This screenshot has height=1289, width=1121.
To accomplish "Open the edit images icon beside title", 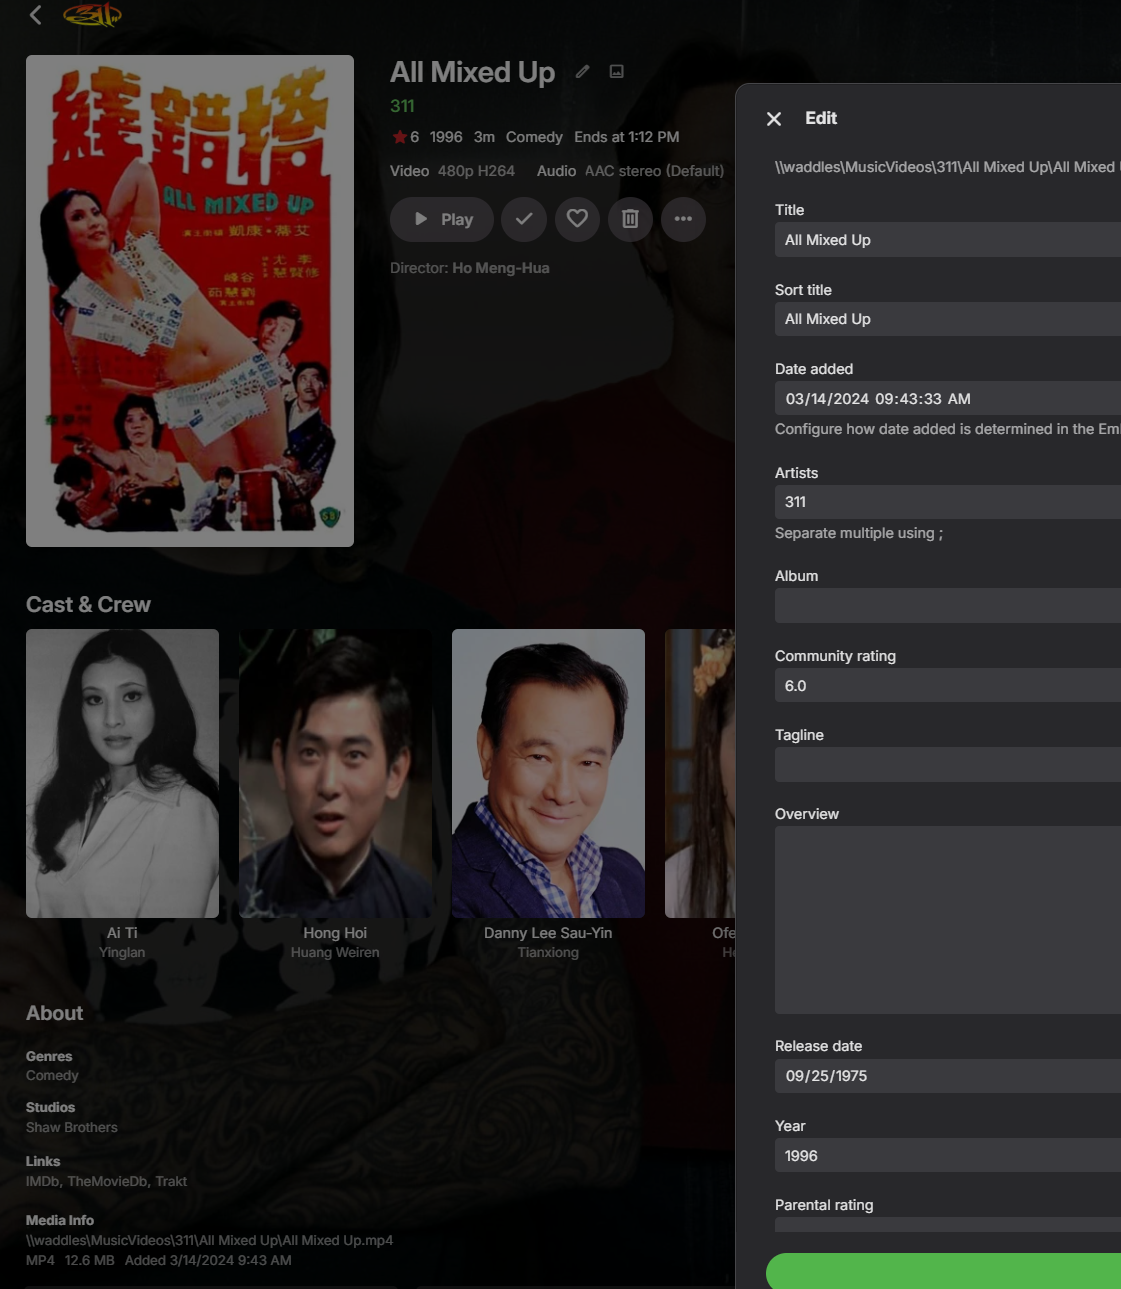I will pos(617,71).
